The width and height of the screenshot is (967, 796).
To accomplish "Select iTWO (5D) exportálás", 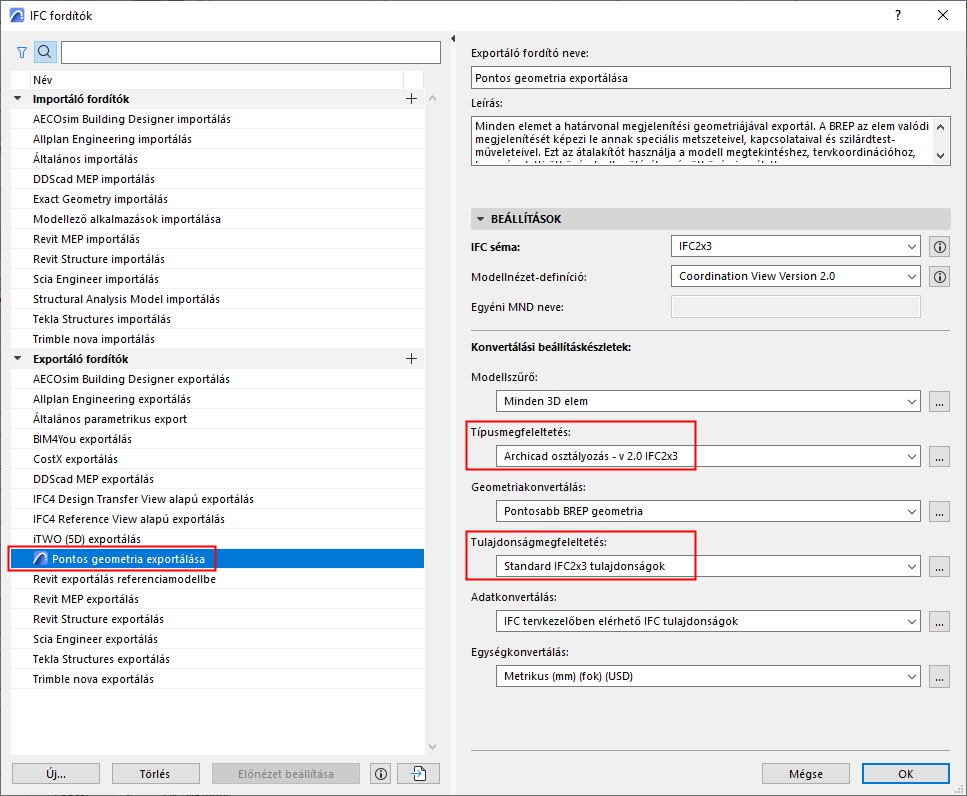I will (x=218, y=540).
